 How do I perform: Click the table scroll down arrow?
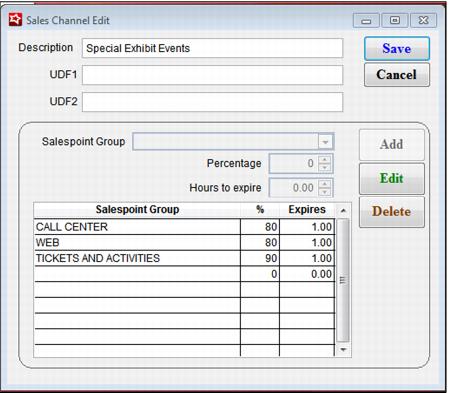(x=343, y=350)
